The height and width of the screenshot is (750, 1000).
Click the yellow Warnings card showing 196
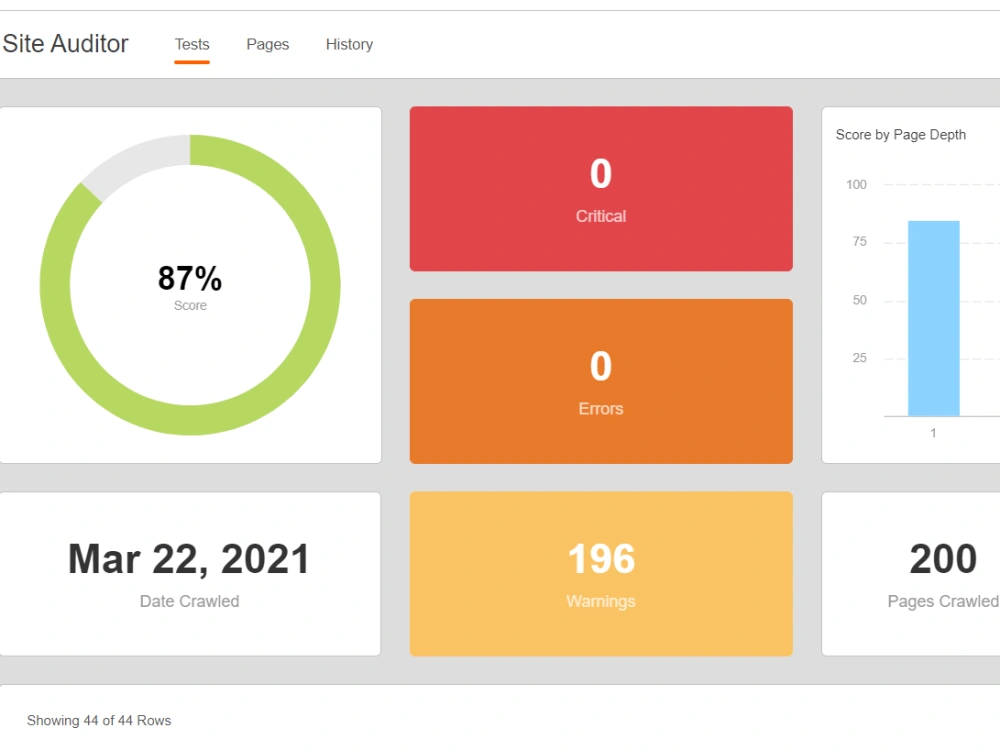601,574
